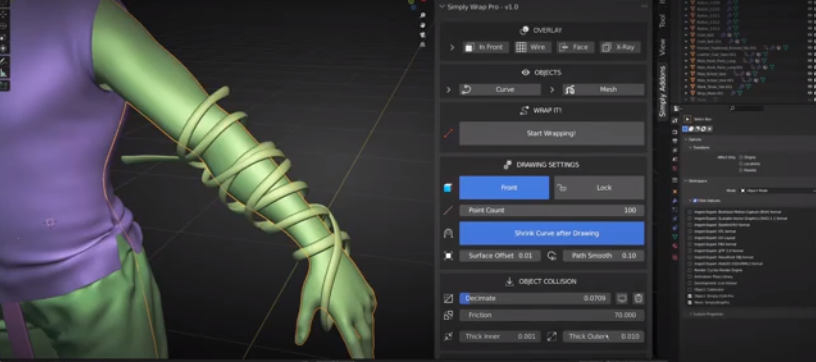The width and height of the screenshot is (816, 362).
Task: Enable the Origins checkbox
Action: [x=741, y=157]
